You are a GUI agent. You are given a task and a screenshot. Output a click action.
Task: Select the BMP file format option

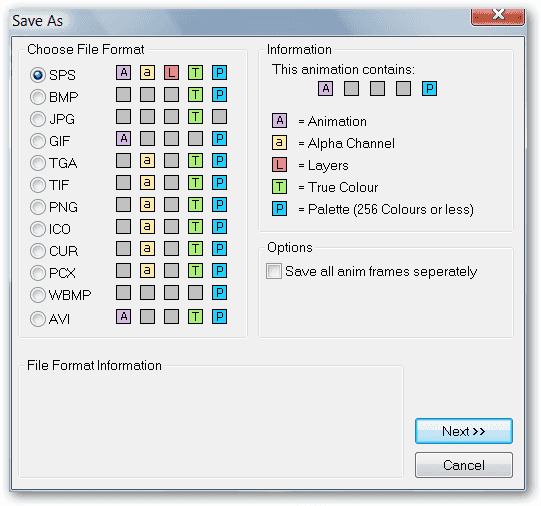[x=54, y=97]
